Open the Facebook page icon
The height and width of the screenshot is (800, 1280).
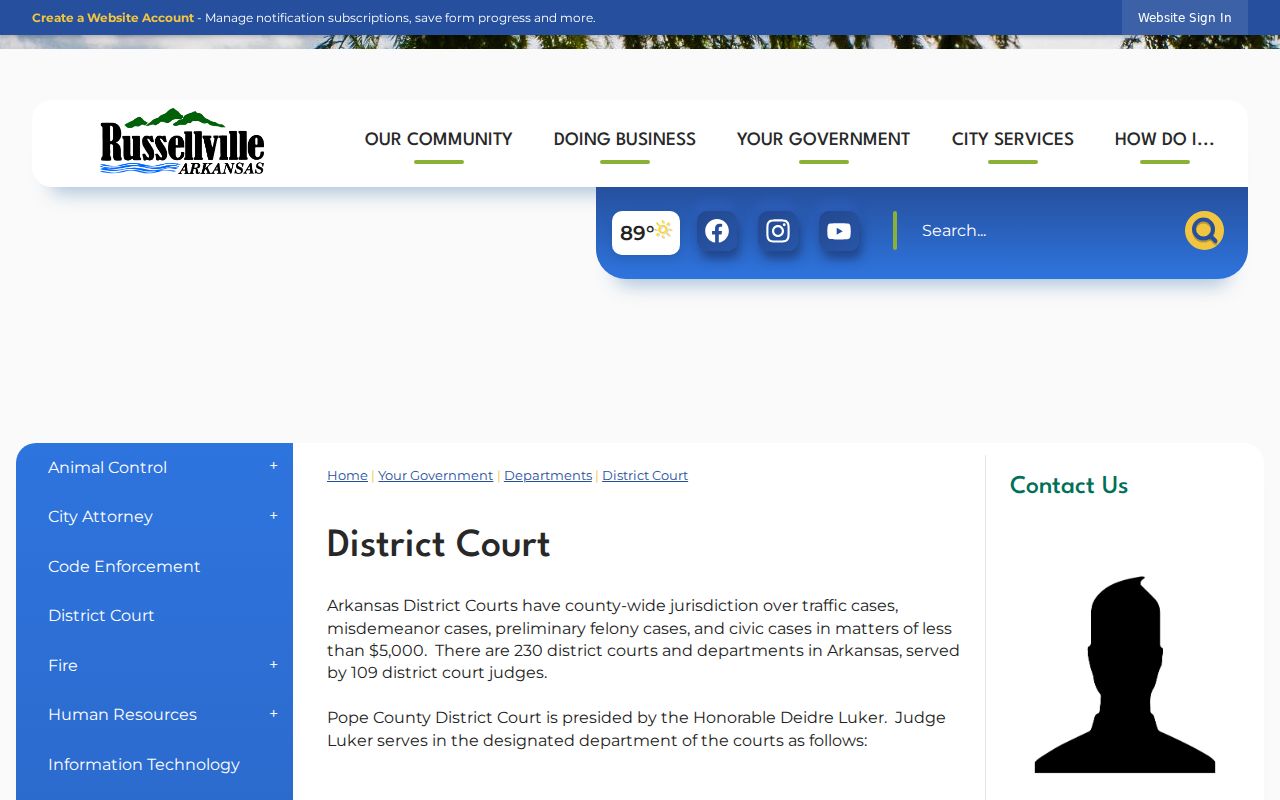(x=717, y=231)
